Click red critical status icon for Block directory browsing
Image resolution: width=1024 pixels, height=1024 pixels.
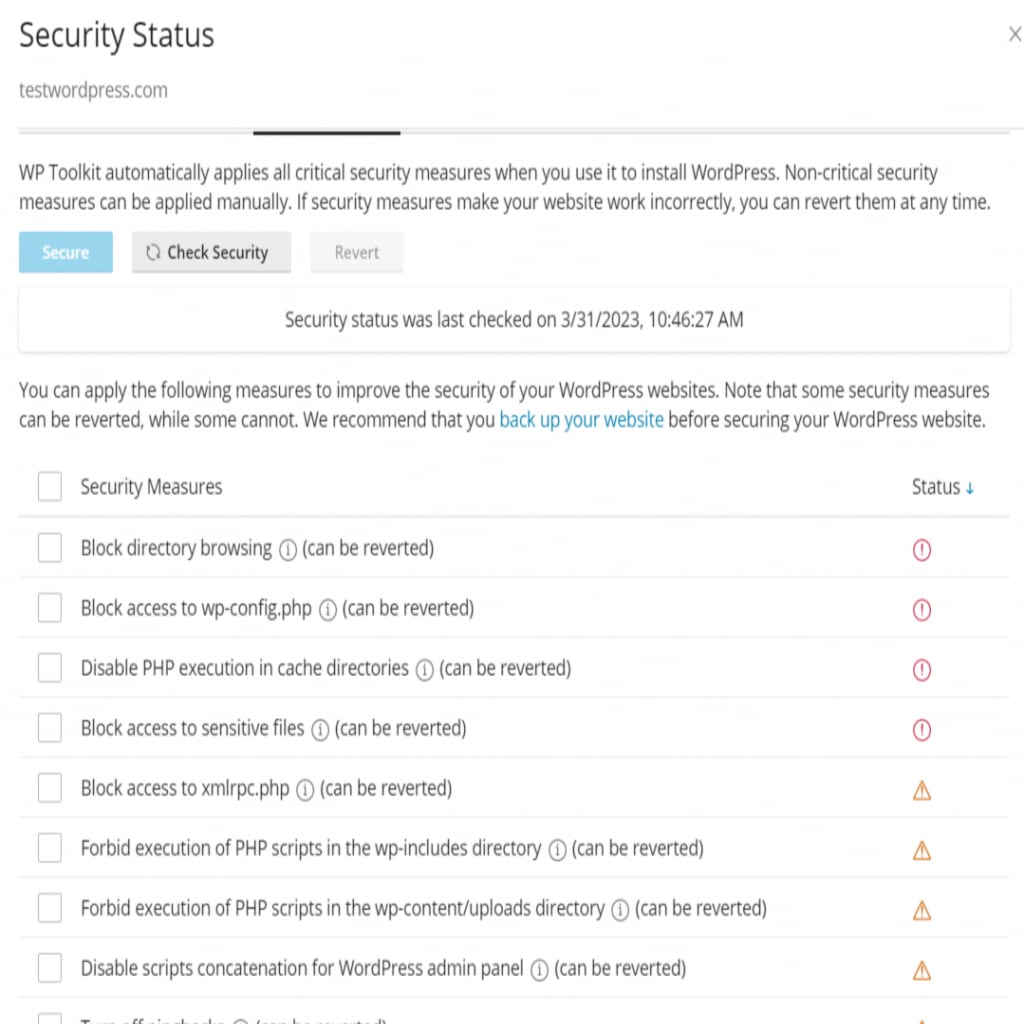pyautogui.click(x=921, y=550)
